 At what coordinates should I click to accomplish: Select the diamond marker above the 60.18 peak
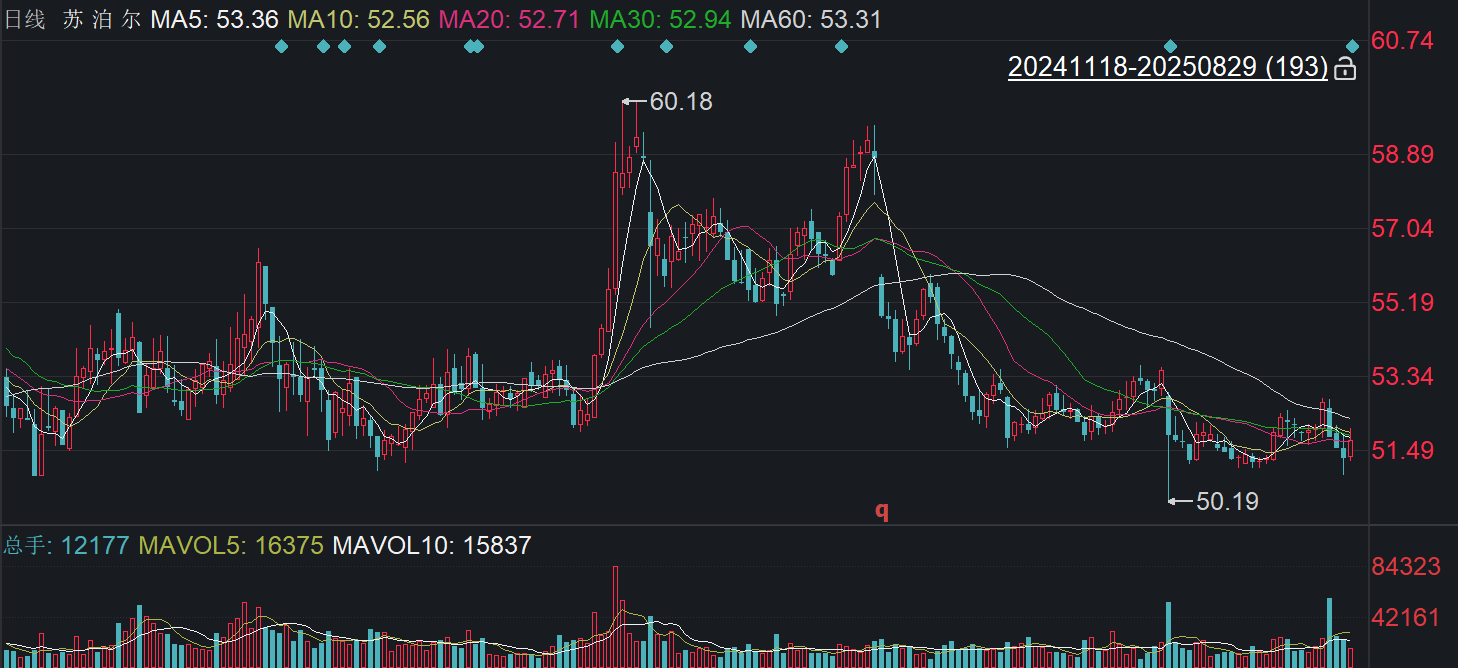[617, 46]
